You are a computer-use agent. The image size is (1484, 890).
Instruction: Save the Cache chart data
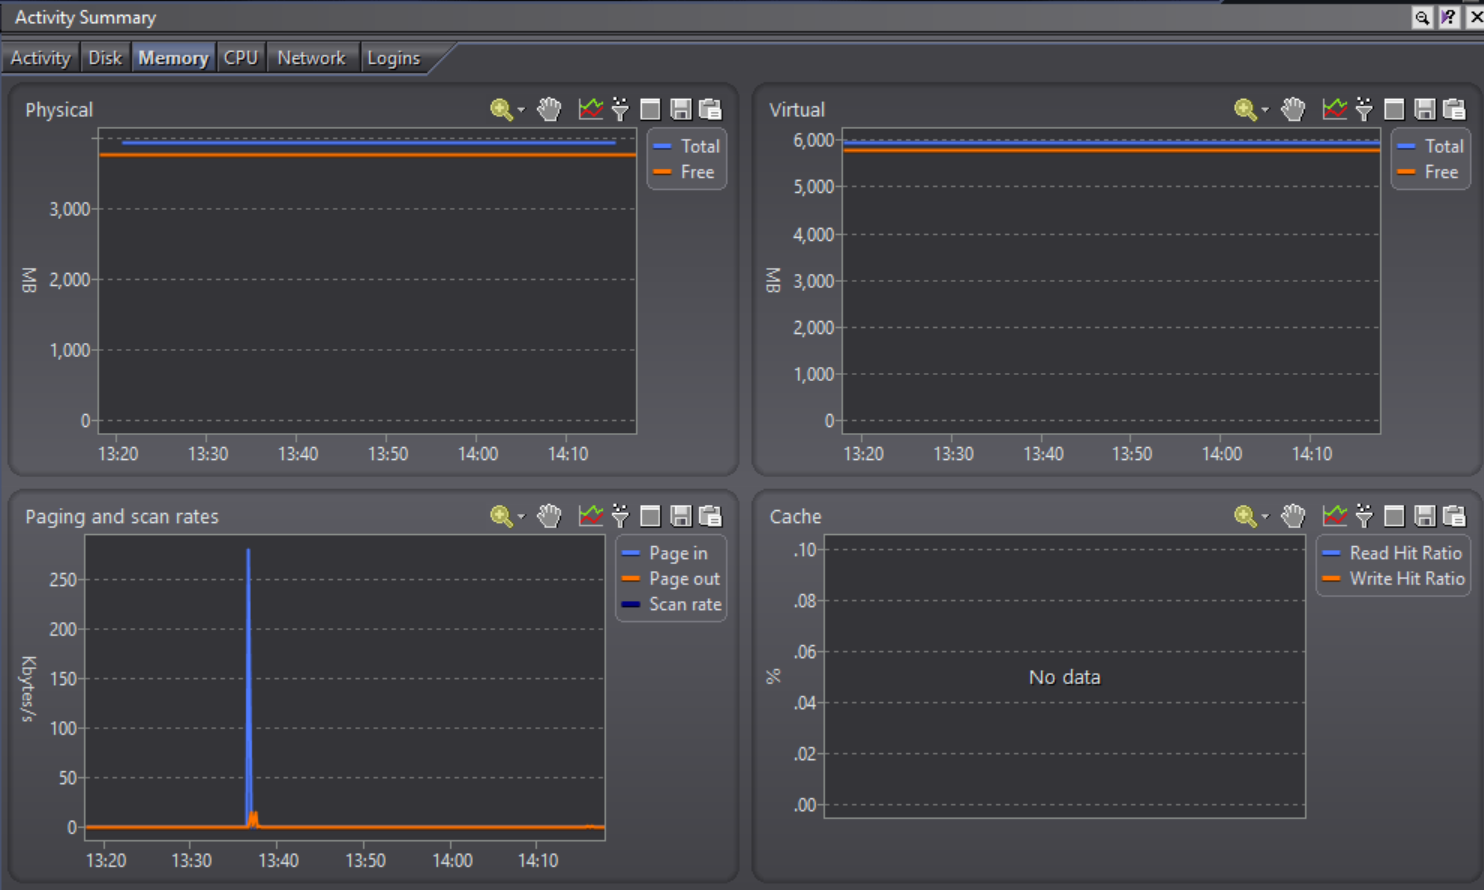(1425, 516)
